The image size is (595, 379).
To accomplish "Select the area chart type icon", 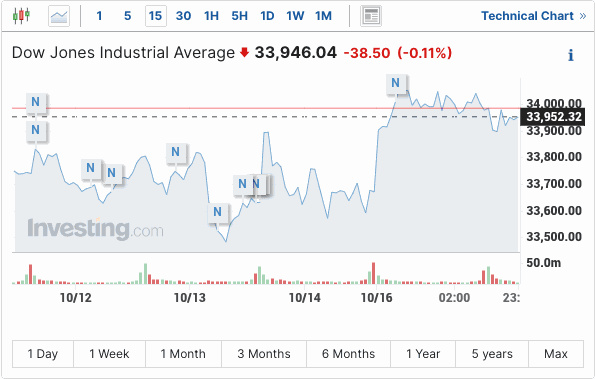I will [x=59, y=16].
